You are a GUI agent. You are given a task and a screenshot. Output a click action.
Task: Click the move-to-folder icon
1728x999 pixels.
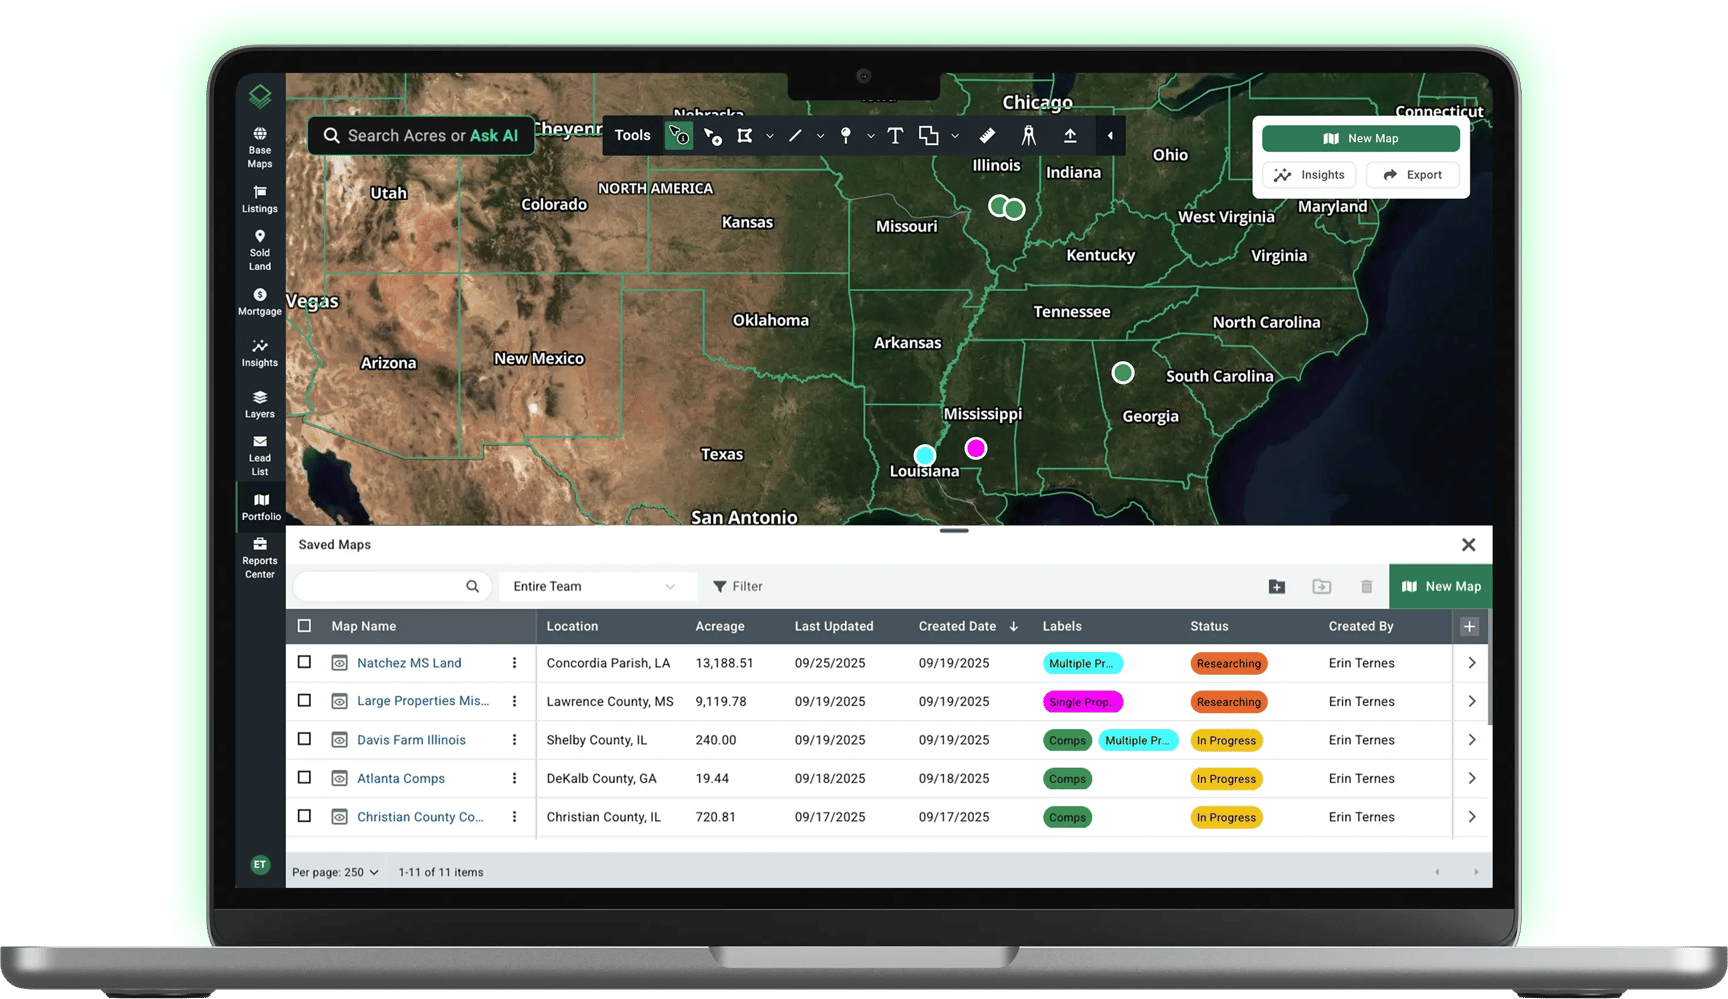(1322, 587)
